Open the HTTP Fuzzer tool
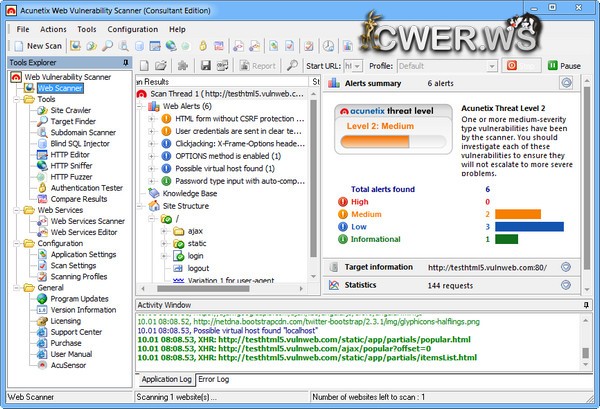600x409 pixels. [x=71, y=177]
